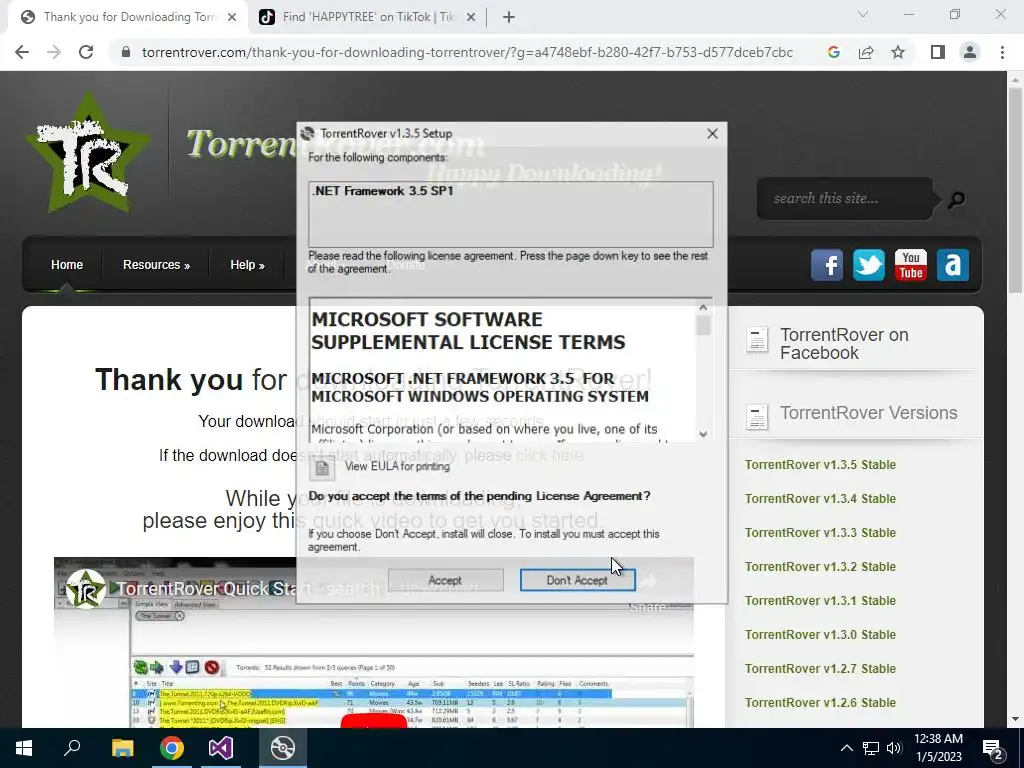
Task: Click the video channel TR avatar
Action: pos(86,589)
